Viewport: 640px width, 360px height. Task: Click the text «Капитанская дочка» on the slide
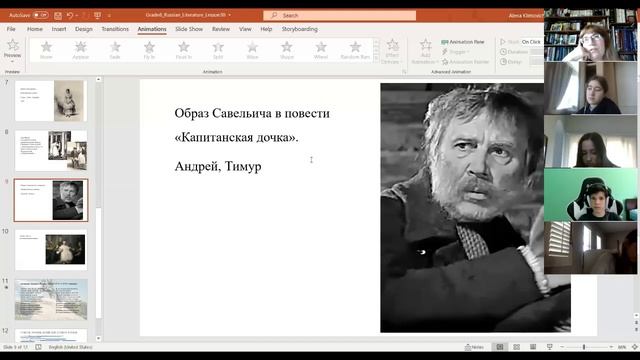tap(236, 137)
